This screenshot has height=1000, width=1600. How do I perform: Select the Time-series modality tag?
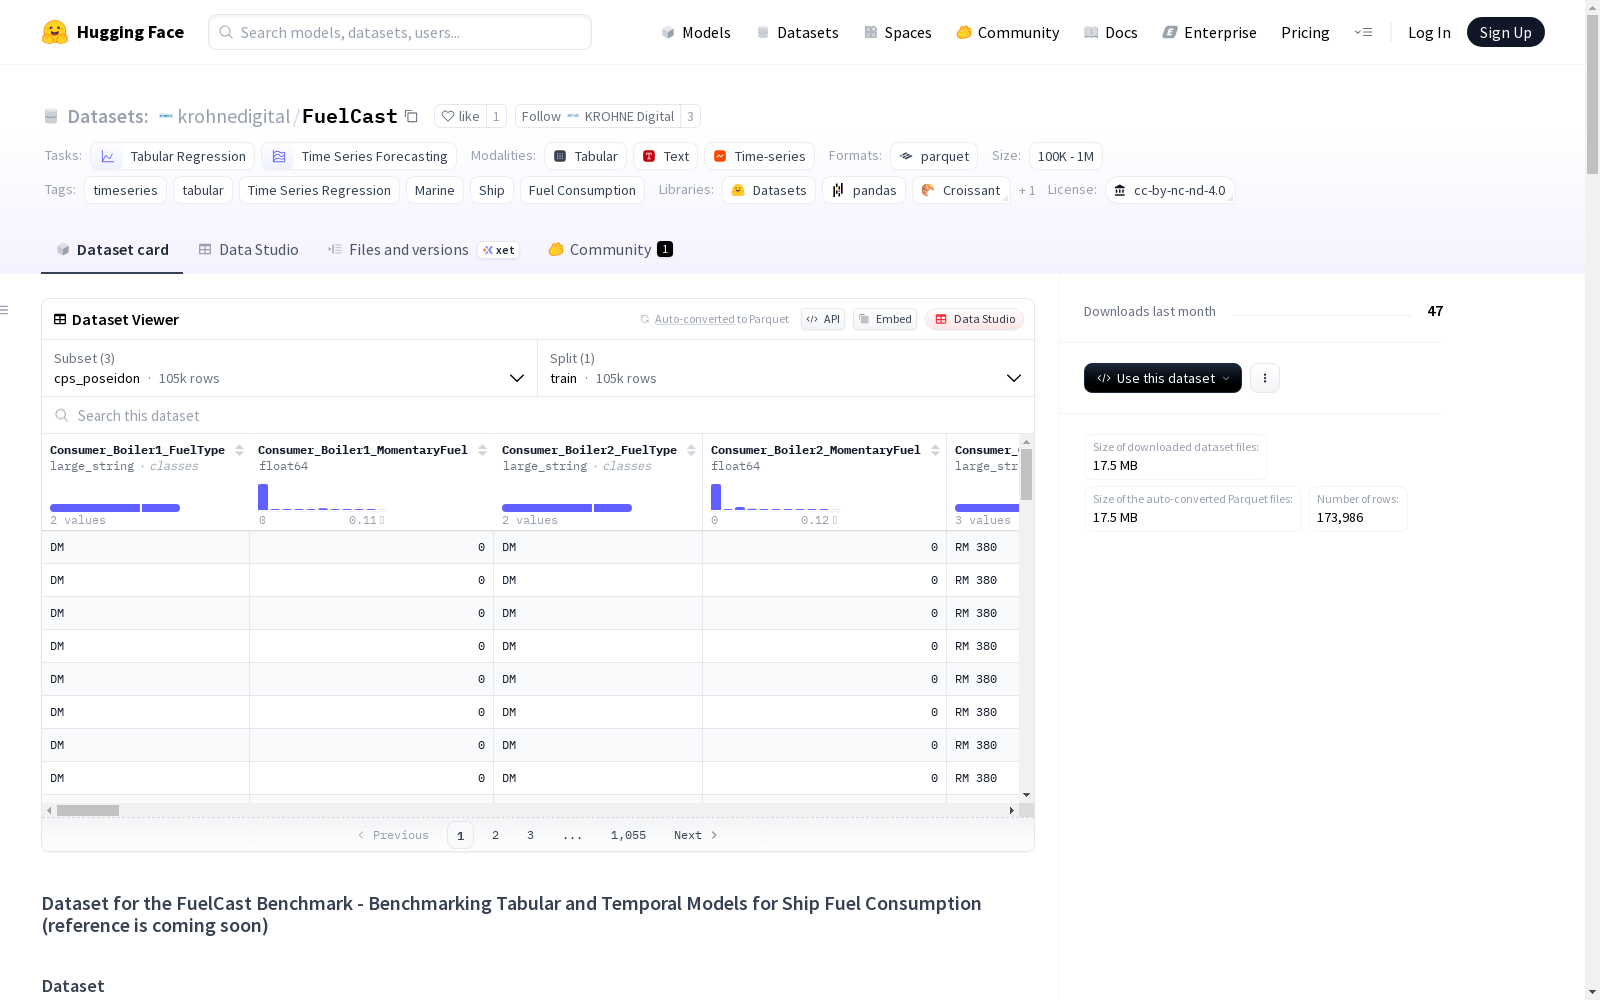(759, 156)
